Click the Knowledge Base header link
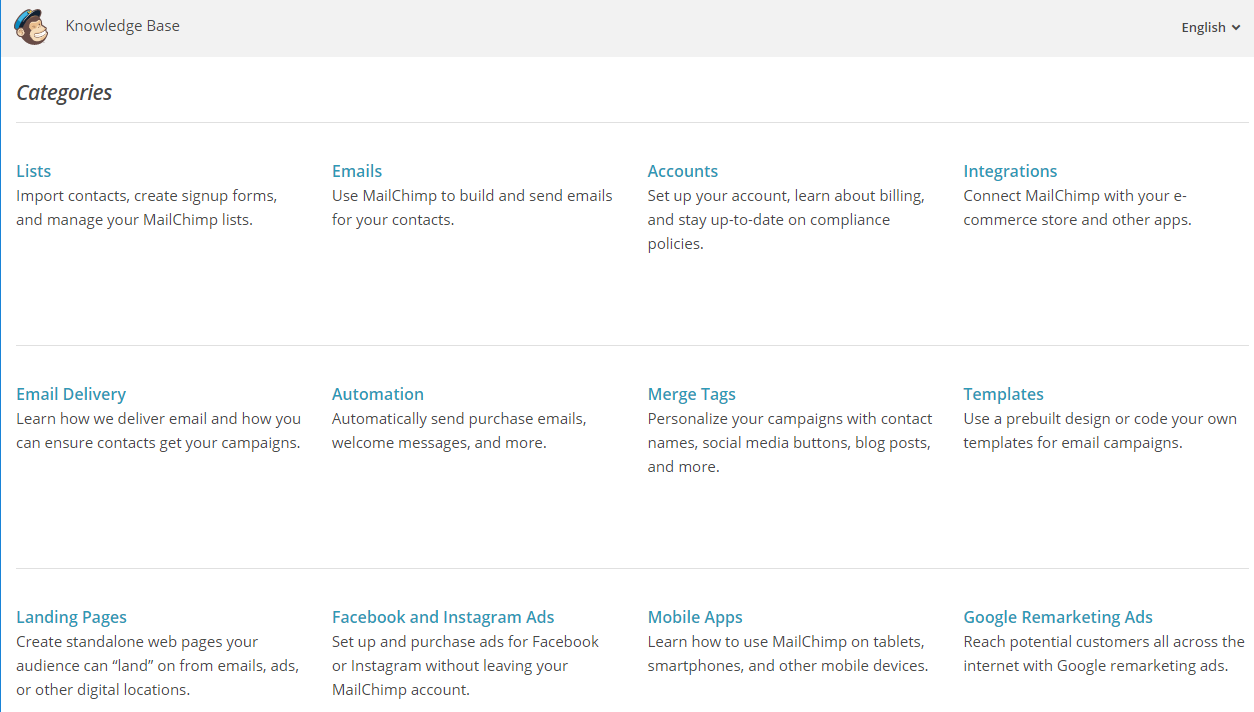This screenshot has height=712, width=1254. (x=122, y=25)
